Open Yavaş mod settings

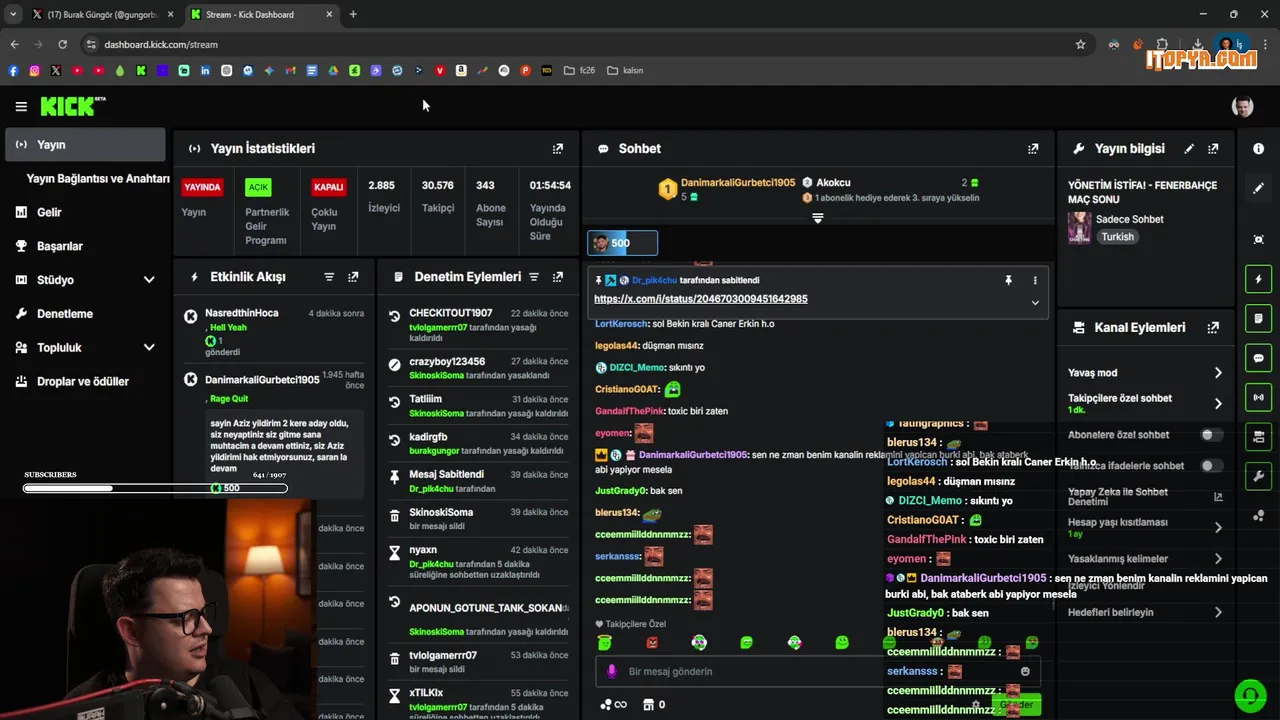tap(1145, 373)
